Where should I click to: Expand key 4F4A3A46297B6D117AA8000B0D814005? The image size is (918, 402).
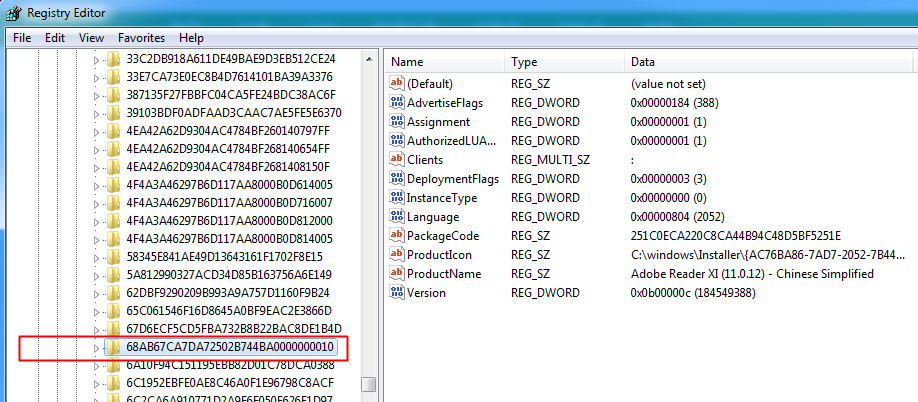tap(97, 239)
